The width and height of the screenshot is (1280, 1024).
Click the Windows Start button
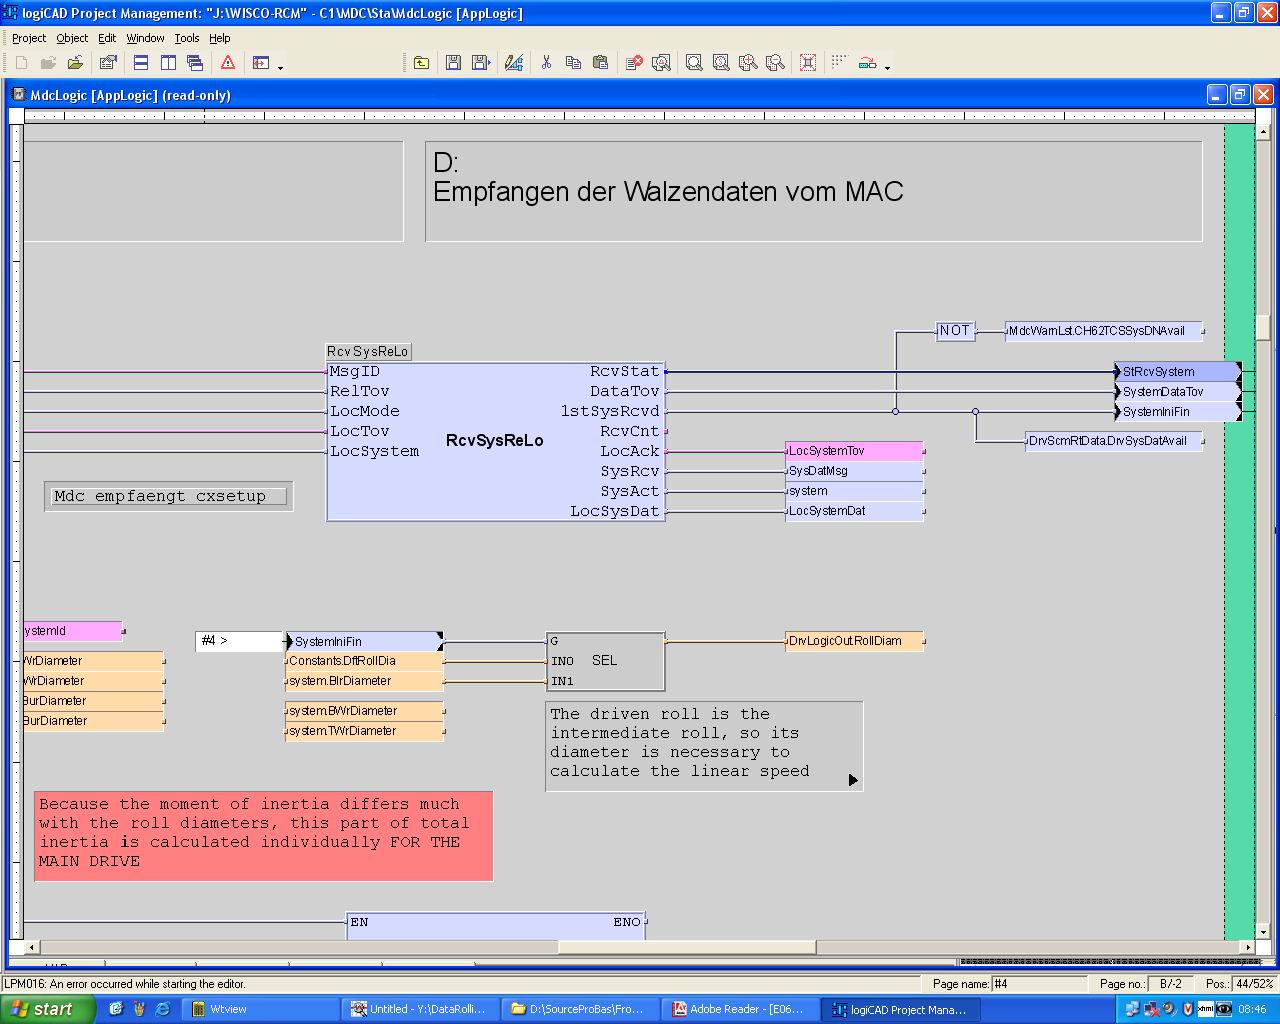point(48,1009)
